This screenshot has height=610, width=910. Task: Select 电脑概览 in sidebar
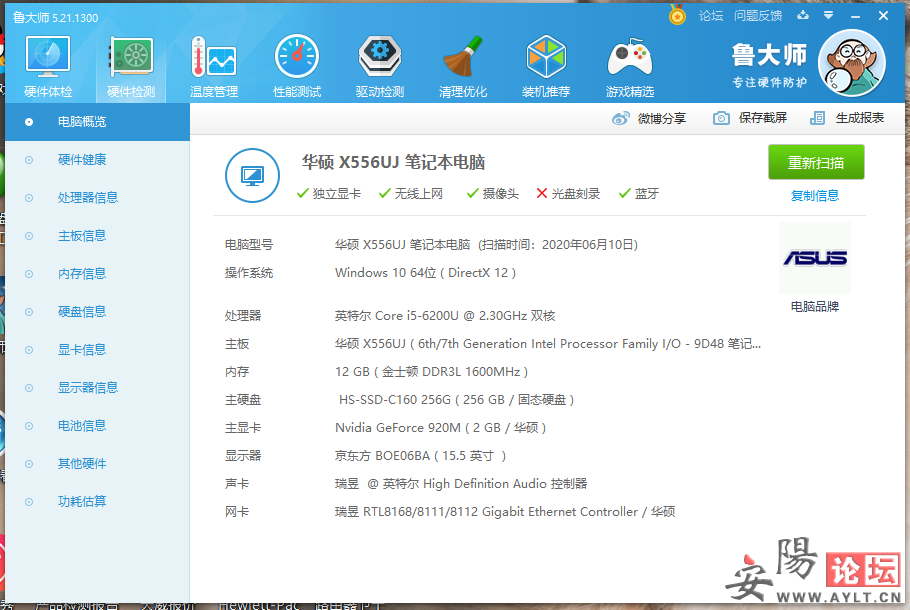[98, 122]
